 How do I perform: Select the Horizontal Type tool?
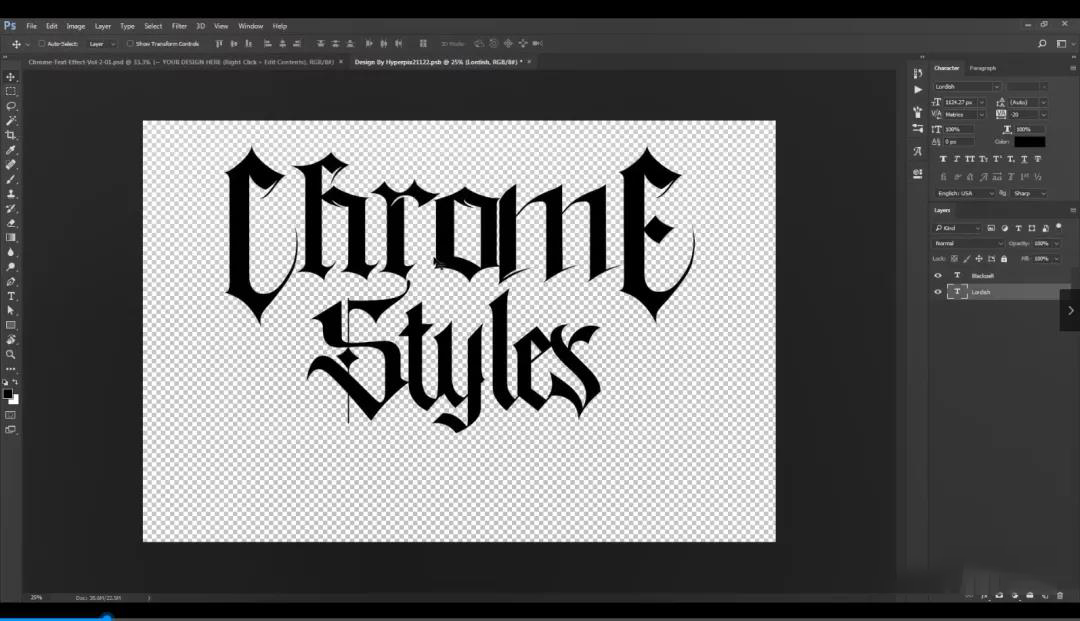11,296
